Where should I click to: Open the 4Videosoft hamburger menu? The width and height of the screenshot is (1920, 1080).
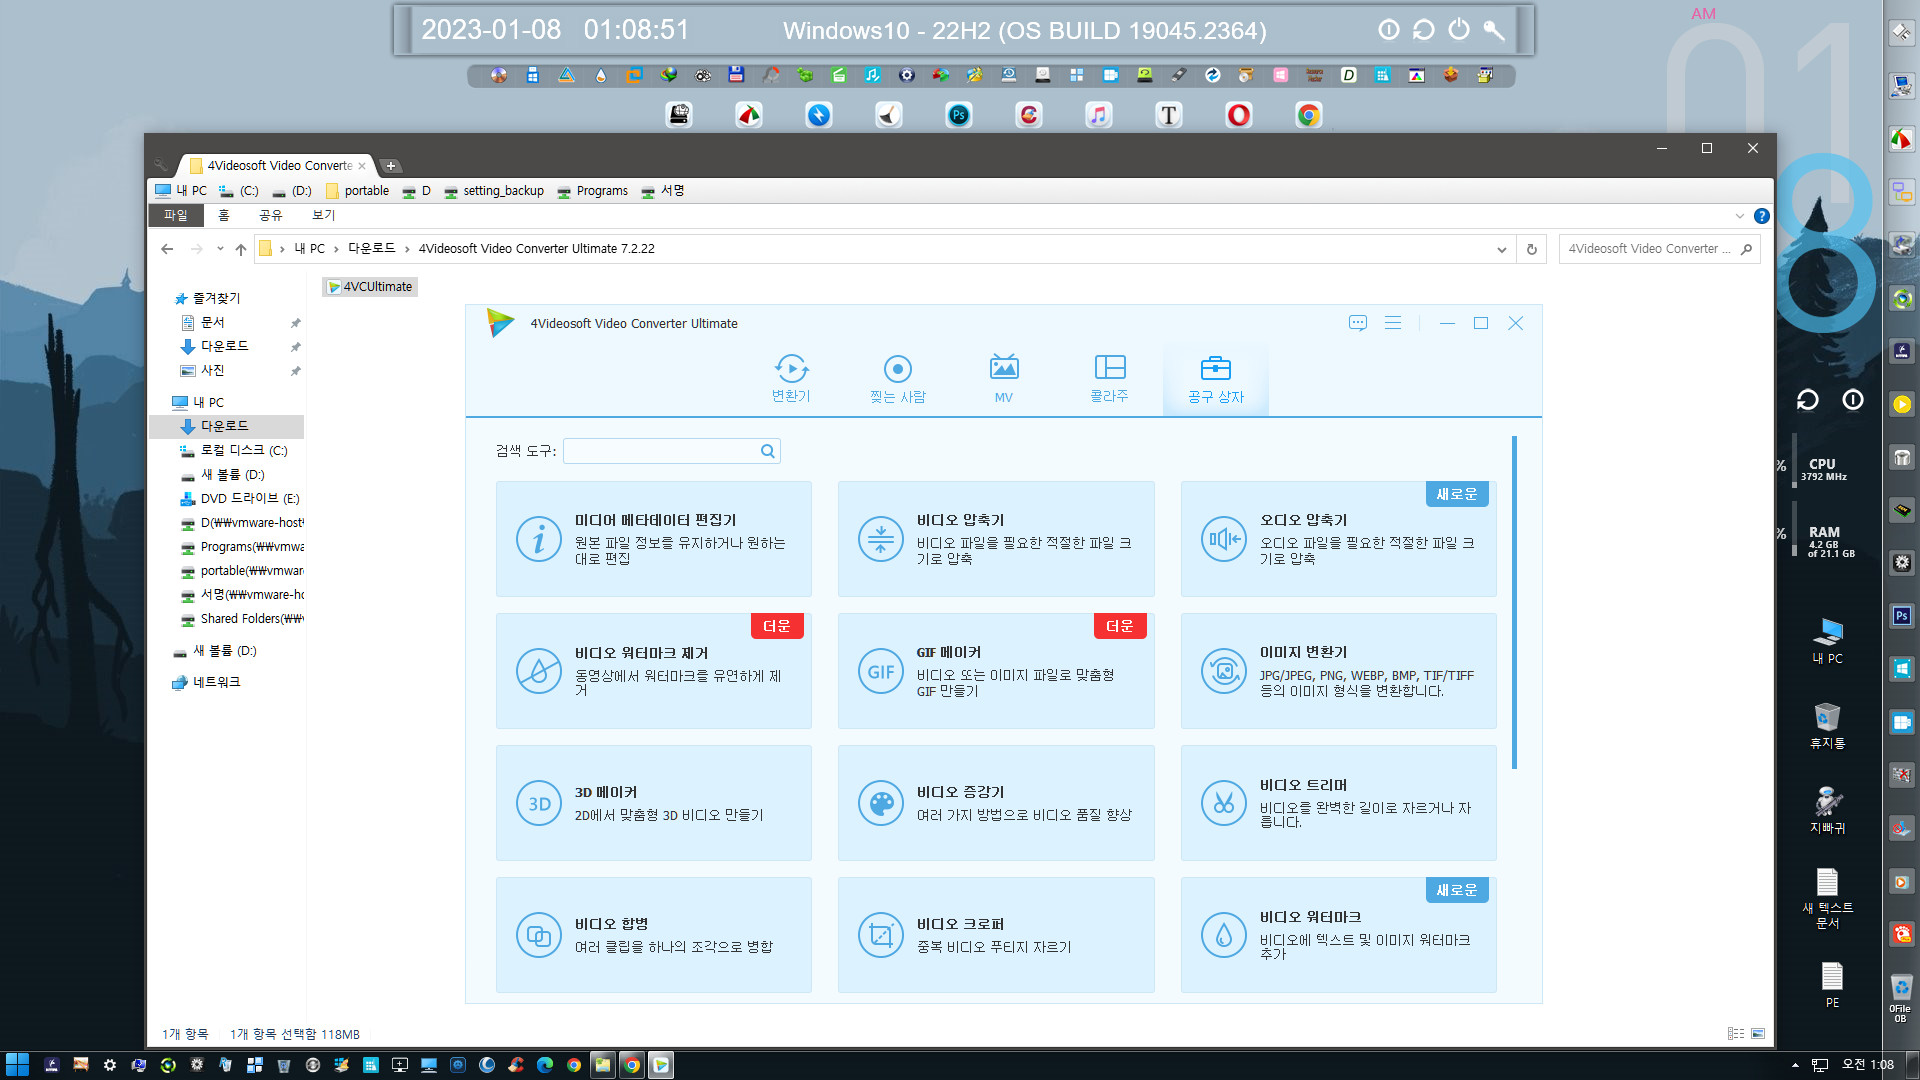pyautogui.click(x=1393, y=323)
